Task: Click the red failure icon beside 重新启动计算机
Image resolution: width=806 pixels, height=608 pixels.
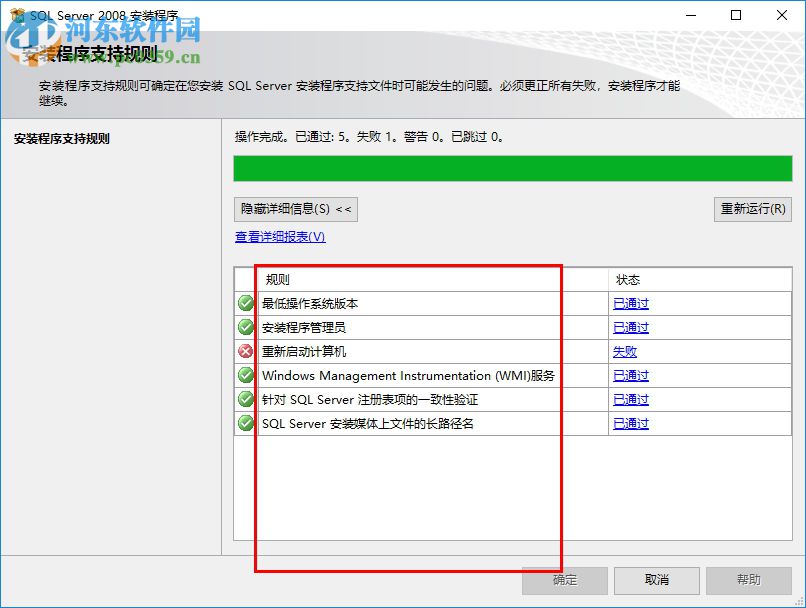Action: (x=245, y=351)
